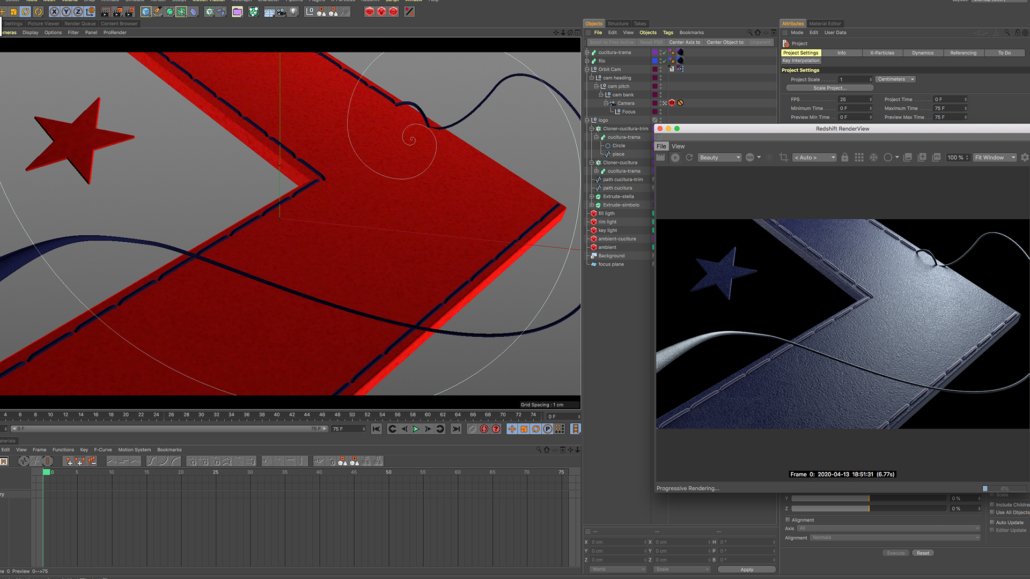The width and height of the screenshot is (1030, 579).
Task: Toggle the Alignment checkbox
Action: (788, 520)
